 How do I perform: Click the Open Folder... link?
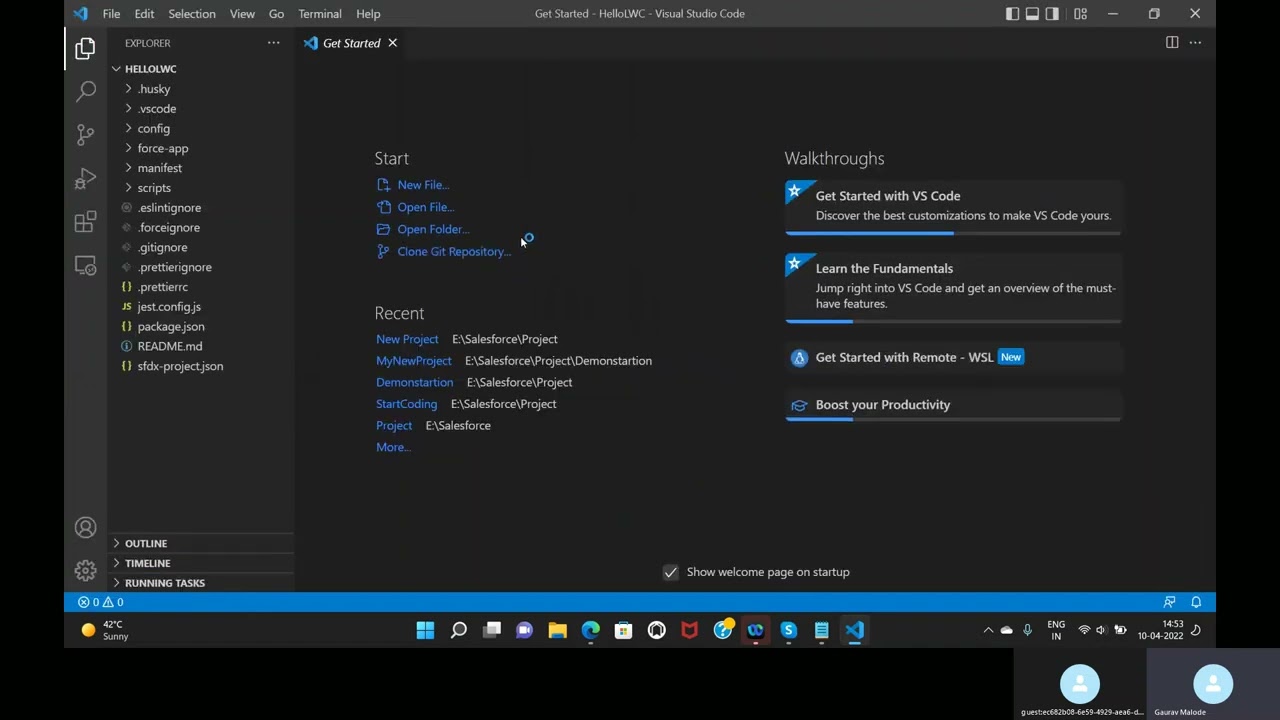[x=433, y=229]
